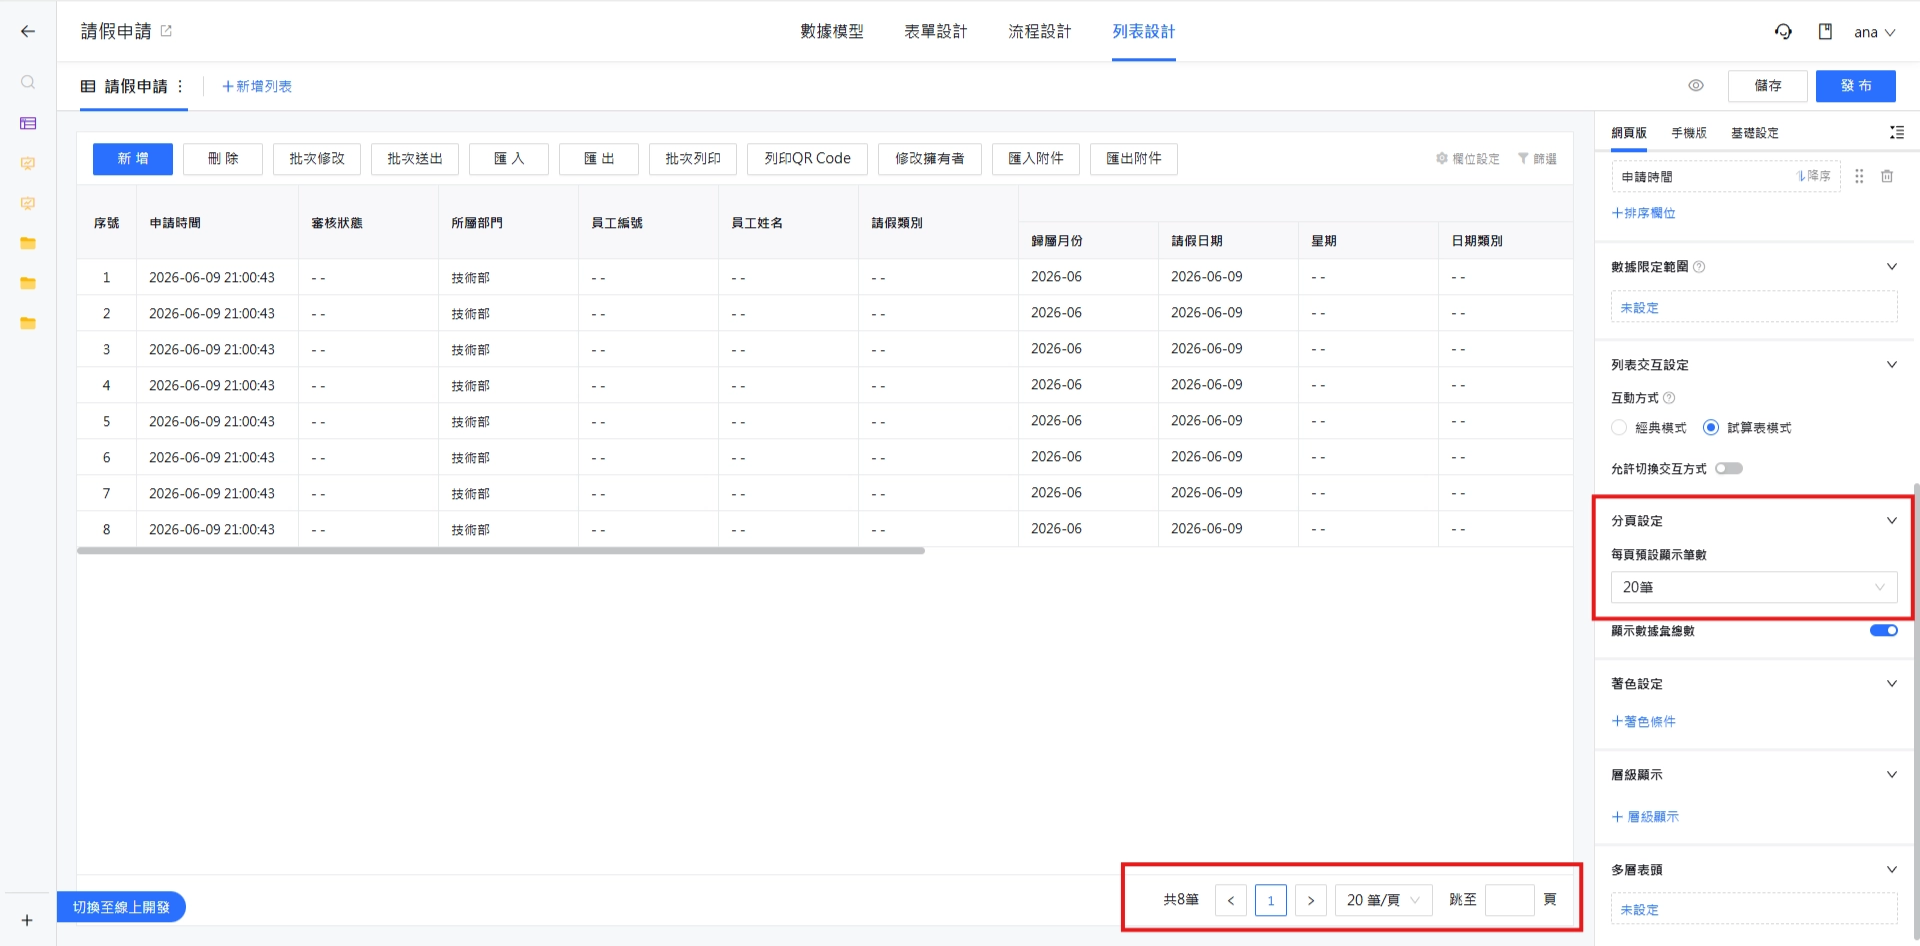
Task: Open the first orange presentation icon in sidebar
Action: 28,163
